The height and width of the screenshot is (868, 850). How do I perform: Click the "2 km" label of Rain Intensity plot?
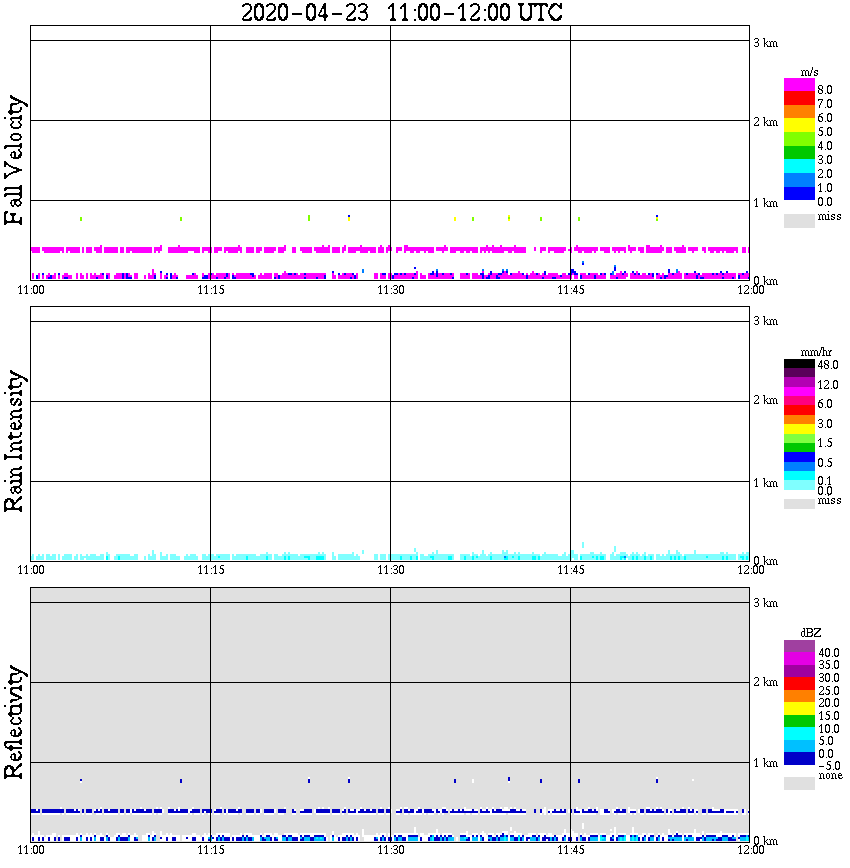pyautogui.click(x=766, y=400)
